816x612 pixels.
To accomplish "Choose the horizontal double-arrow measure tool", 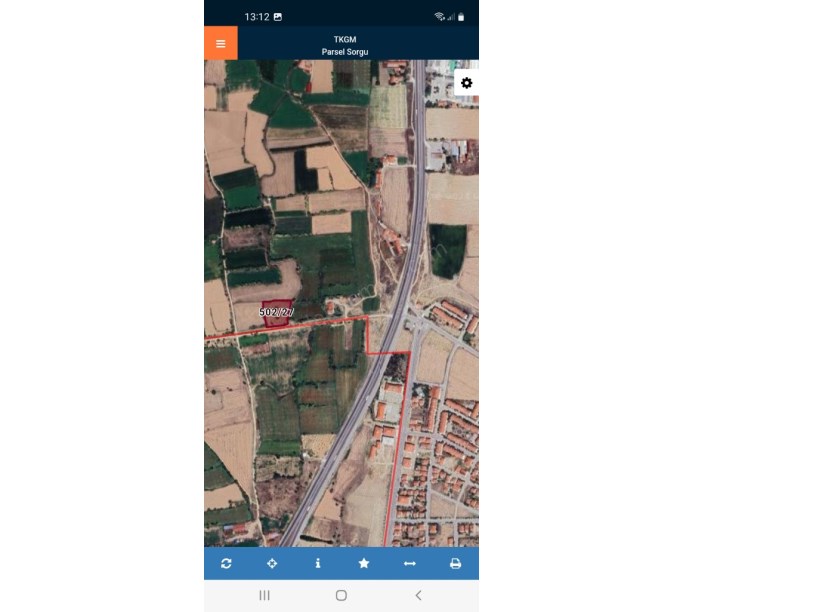I will 410,563.
